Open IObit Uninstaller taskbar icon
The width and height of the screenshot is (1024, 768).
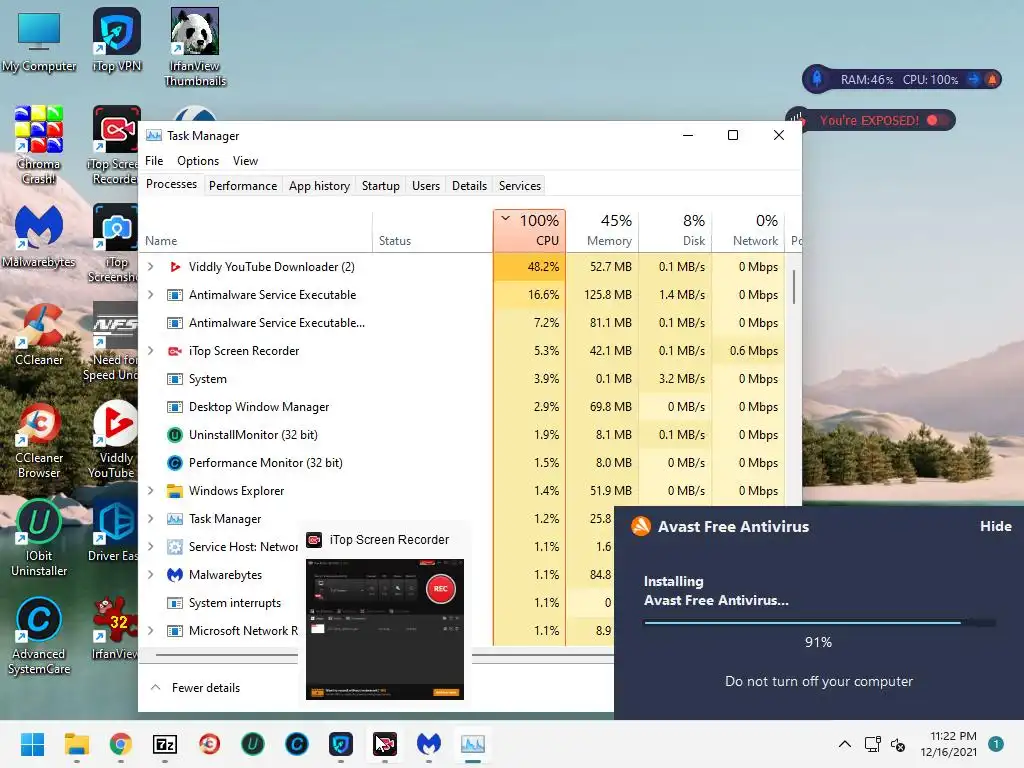[253, 744]
